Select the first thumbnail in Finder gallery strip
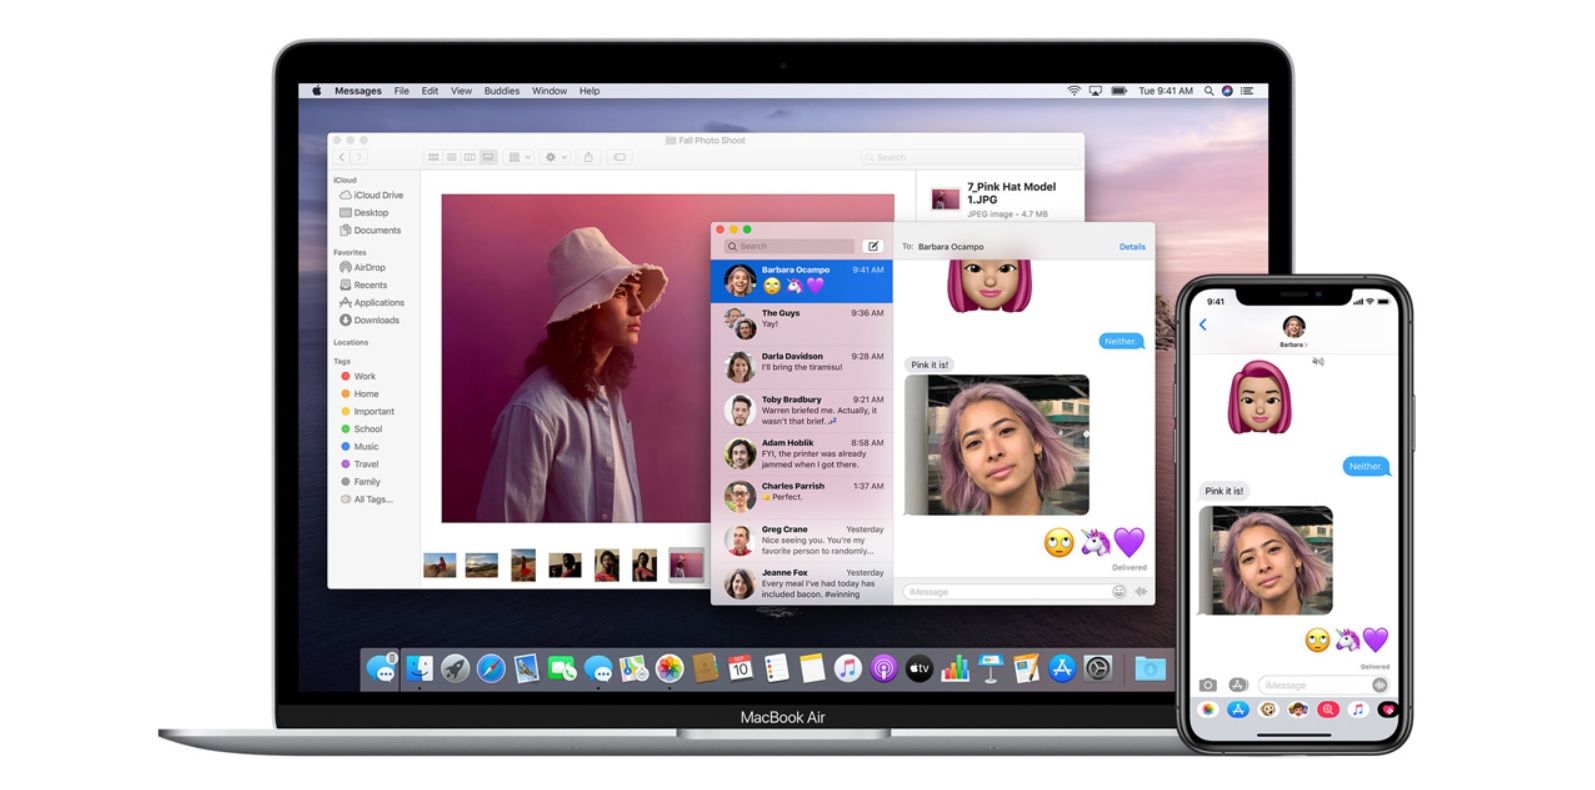This screenshot has width=1595, height=790. [x=440, y=565]
